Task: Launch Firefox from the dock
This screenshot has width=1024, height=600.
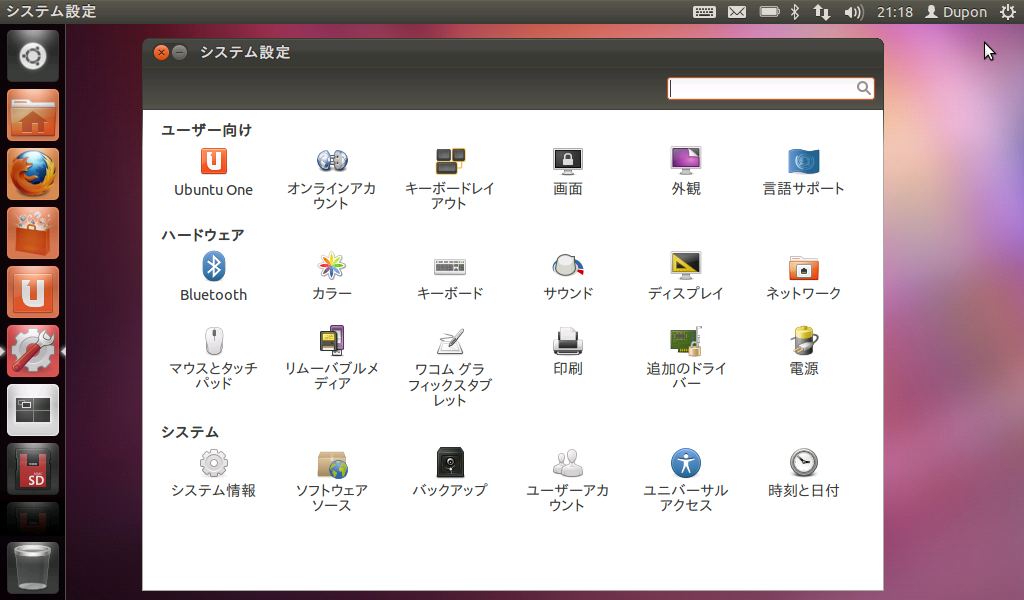Action: tap(32, 173)
